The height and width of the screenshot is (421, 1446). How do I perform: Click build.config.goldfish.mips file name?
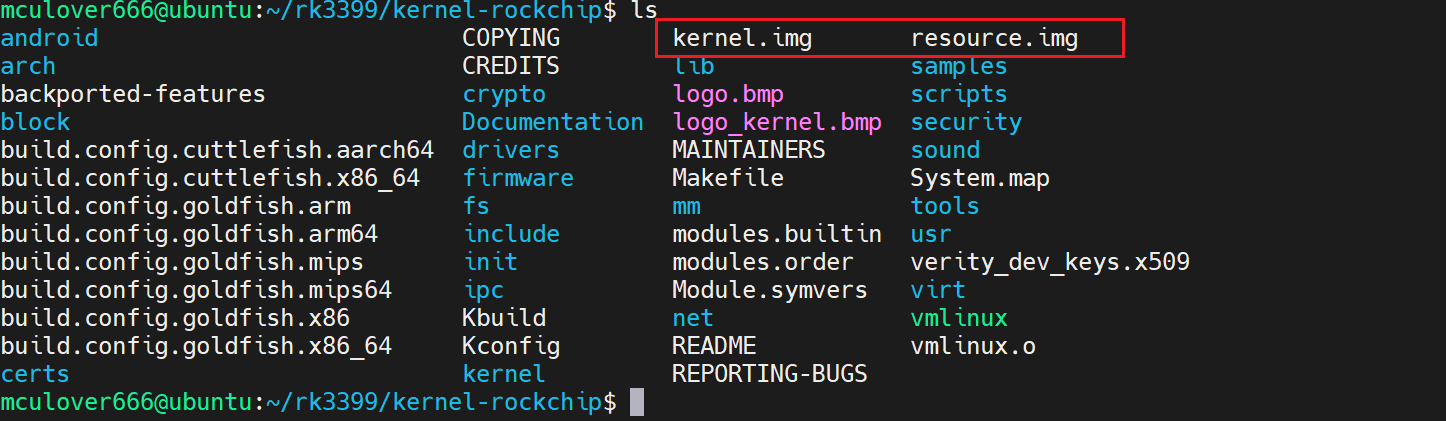coord(182,263)
